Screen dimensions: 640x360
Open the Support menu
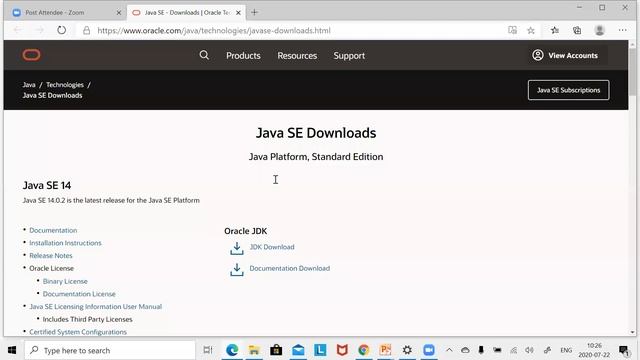coord(349,56)
